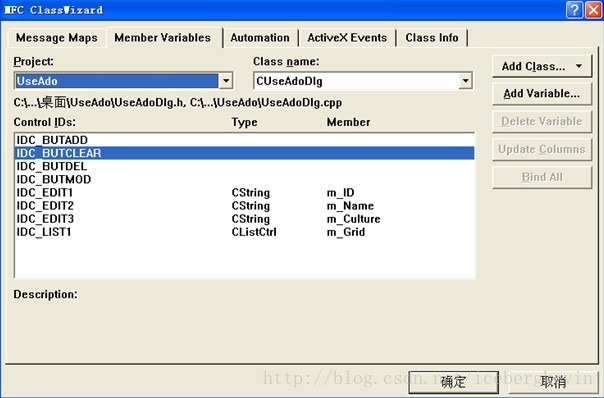The image size is (604, 398).
Task: Expand the Class name dropdown arrow
Action: [465, 81]
